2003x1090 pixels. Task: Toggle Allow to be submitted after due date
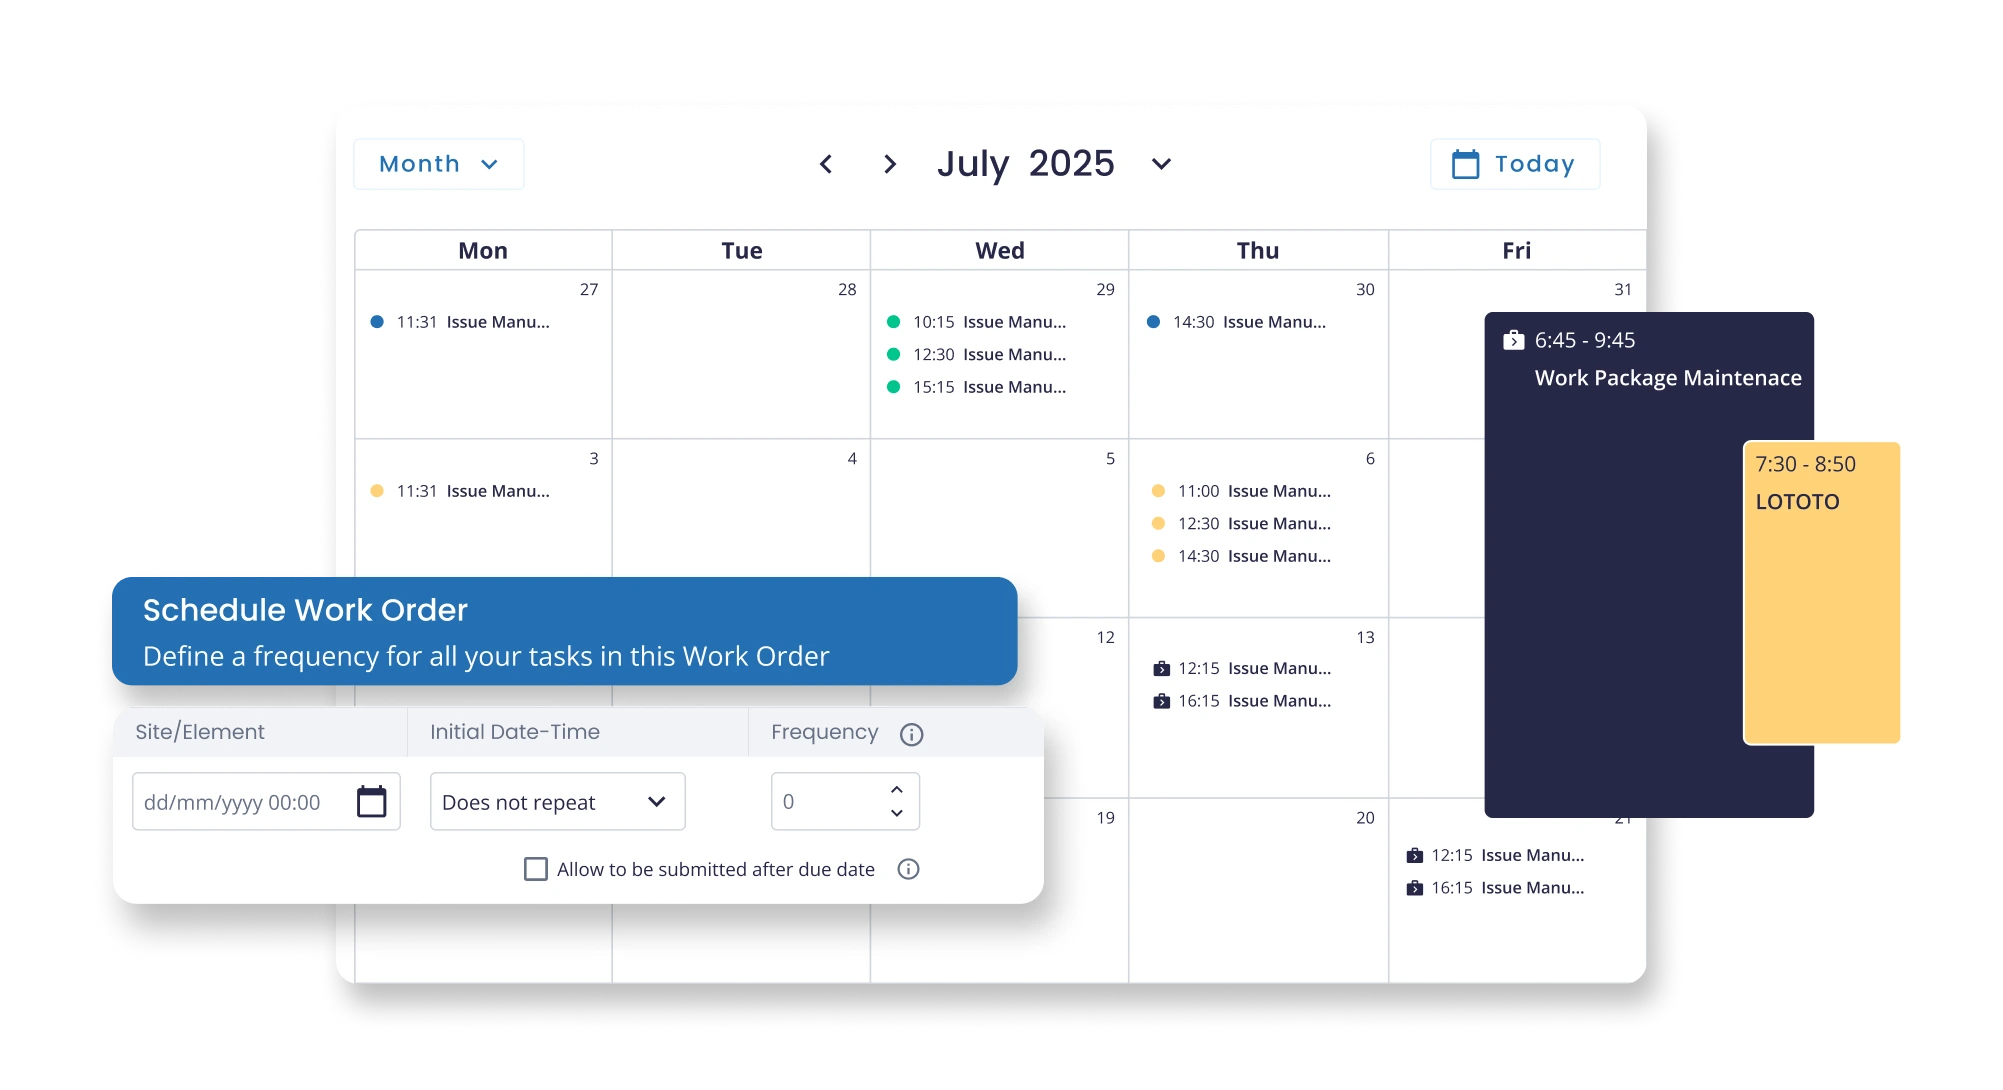tap(531, 869)
